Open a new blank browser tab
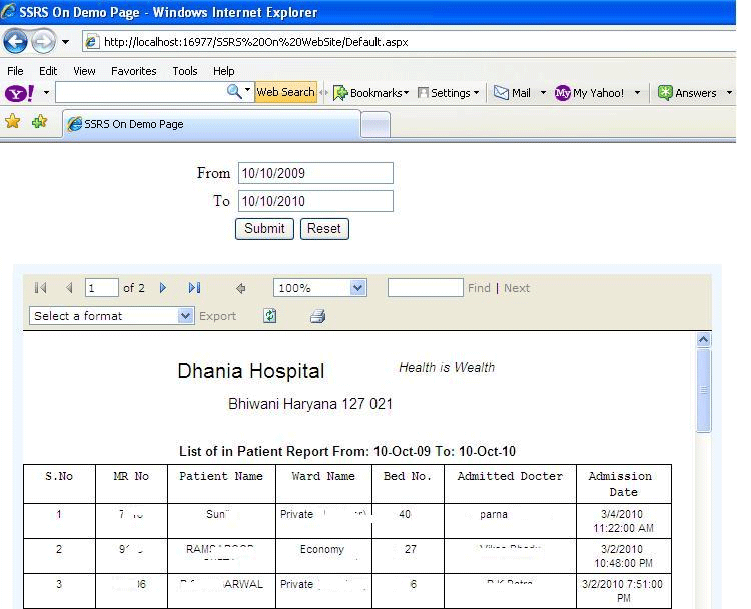This screenshot has width=751, height=609. pos(376,125)
